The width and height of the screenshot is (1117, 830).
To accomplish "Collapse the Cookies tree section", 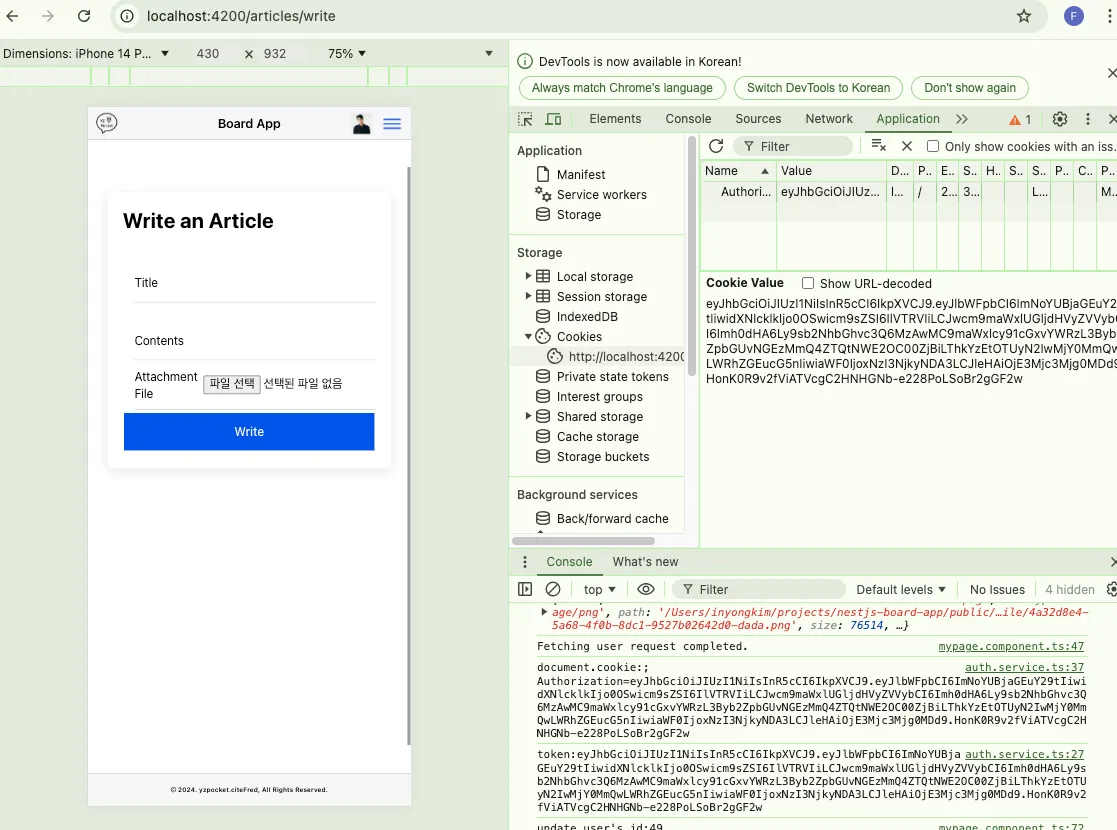I will pos(528,336).
